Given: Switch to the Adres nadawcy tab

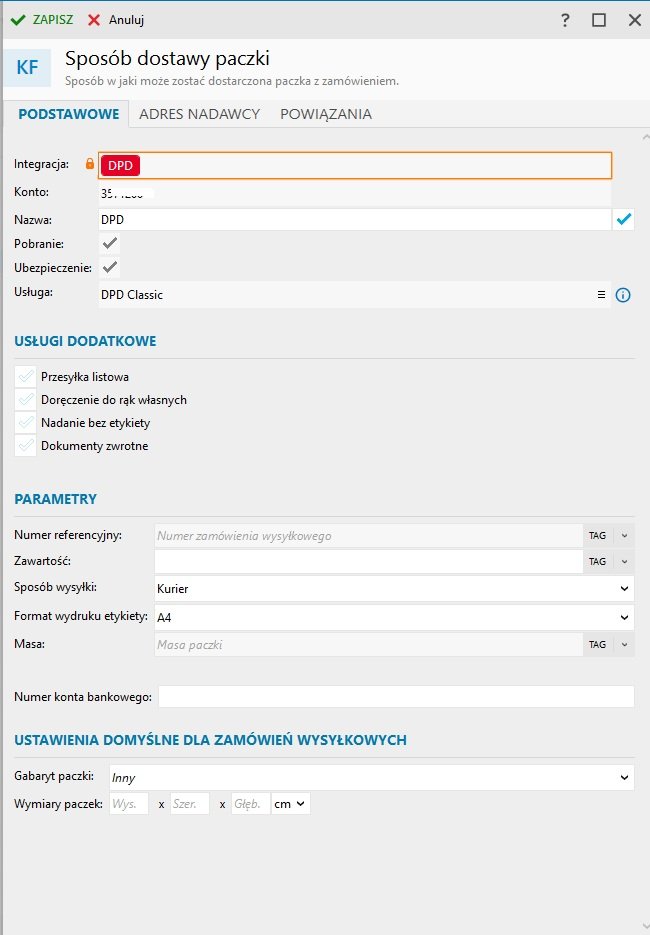Looking at the screenshot, I should click(x=199, y=114).
